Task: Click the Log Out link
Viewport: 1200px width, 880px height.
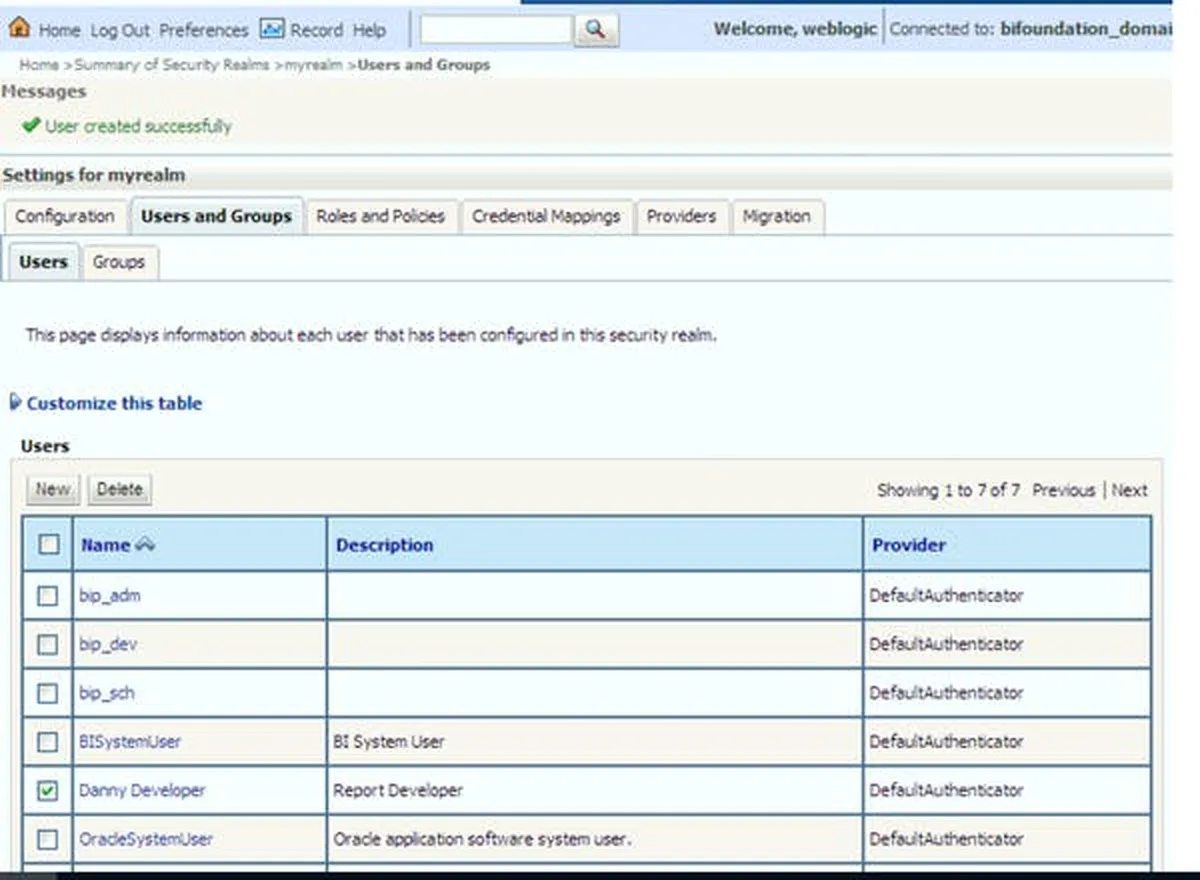Action: tap(119, 30)
